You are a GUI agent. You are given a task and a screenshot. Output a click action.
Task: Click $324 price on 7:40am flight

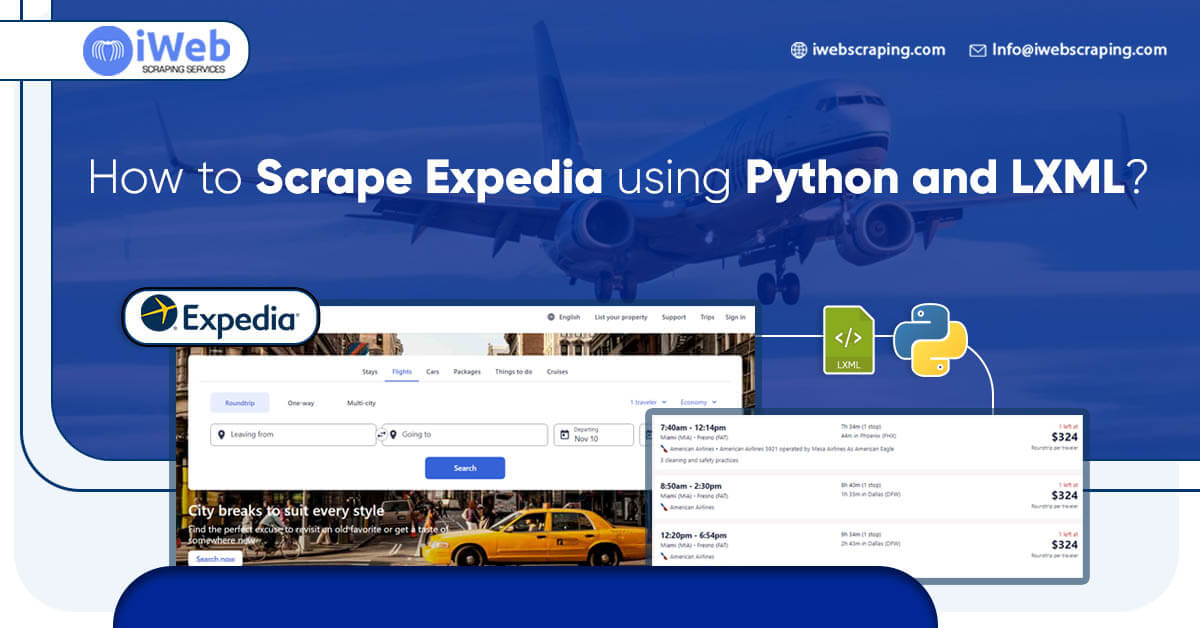coord(1064,437)
